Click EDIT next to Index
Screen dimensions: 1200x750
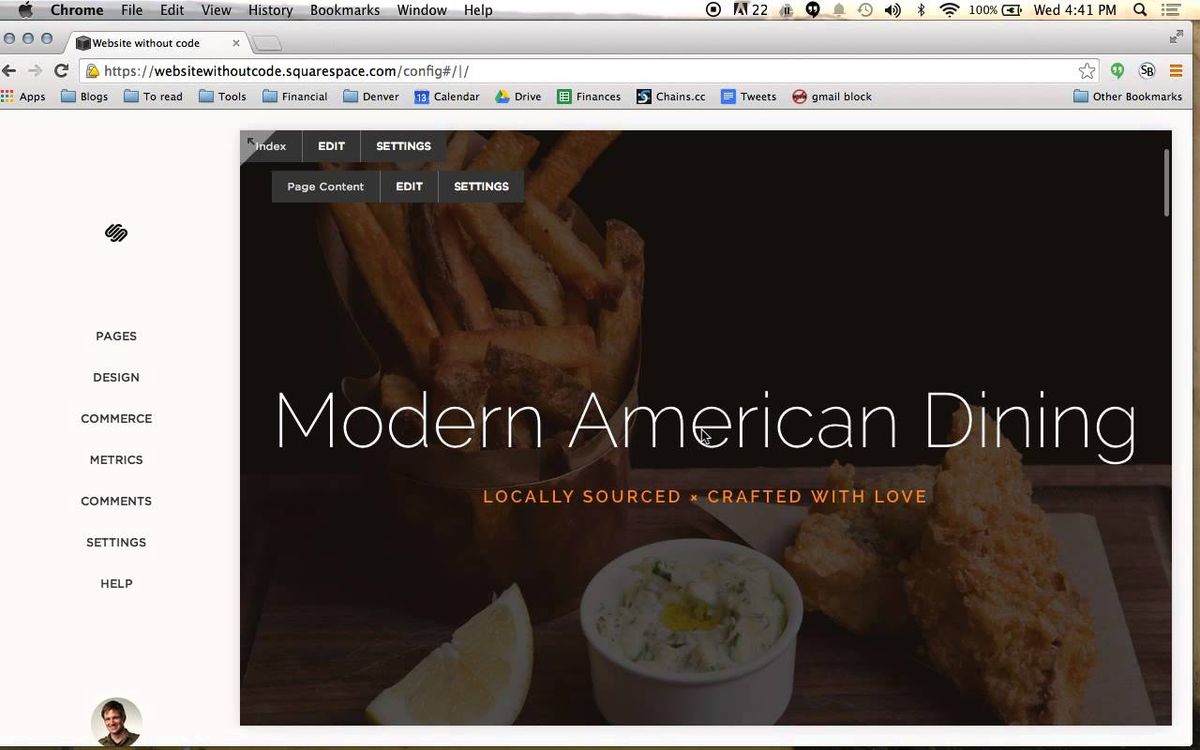click(x=331, y=146)
